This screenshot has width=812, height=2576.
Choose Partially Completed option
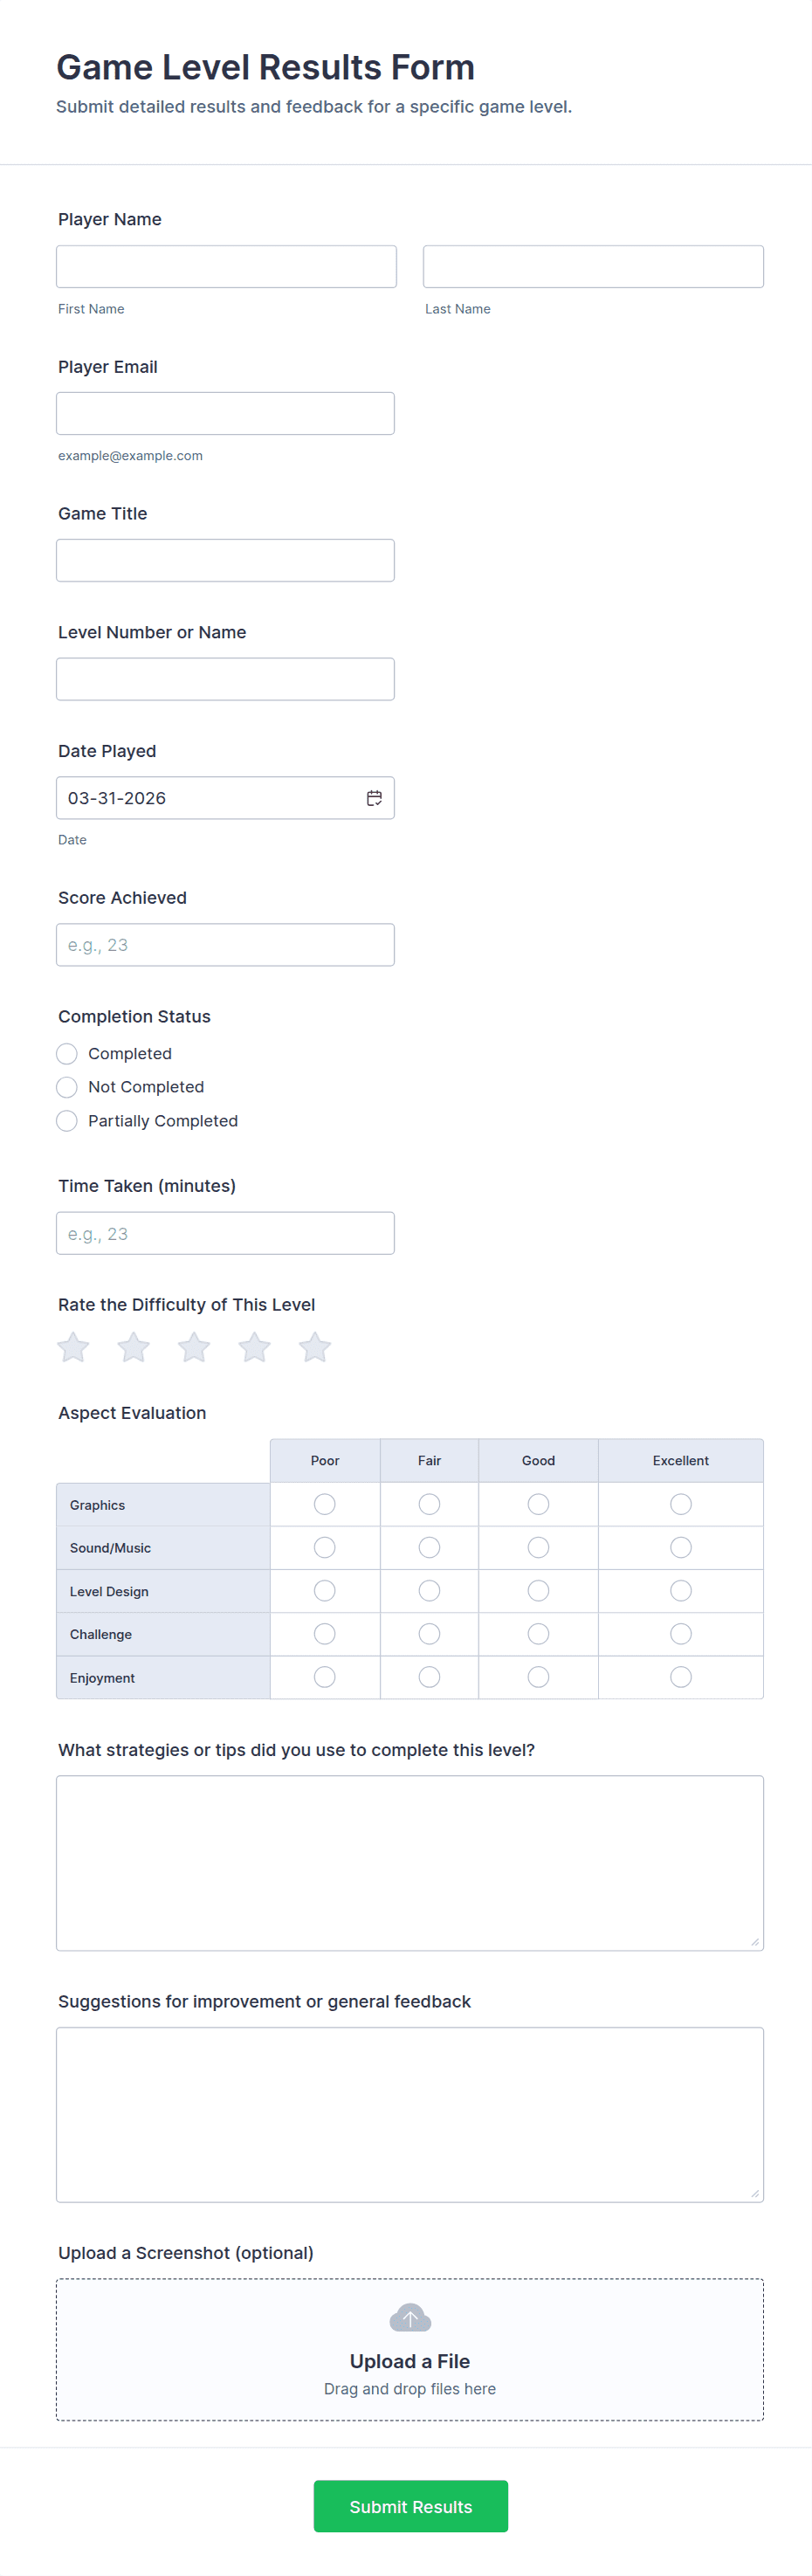tap(67, 1121)
